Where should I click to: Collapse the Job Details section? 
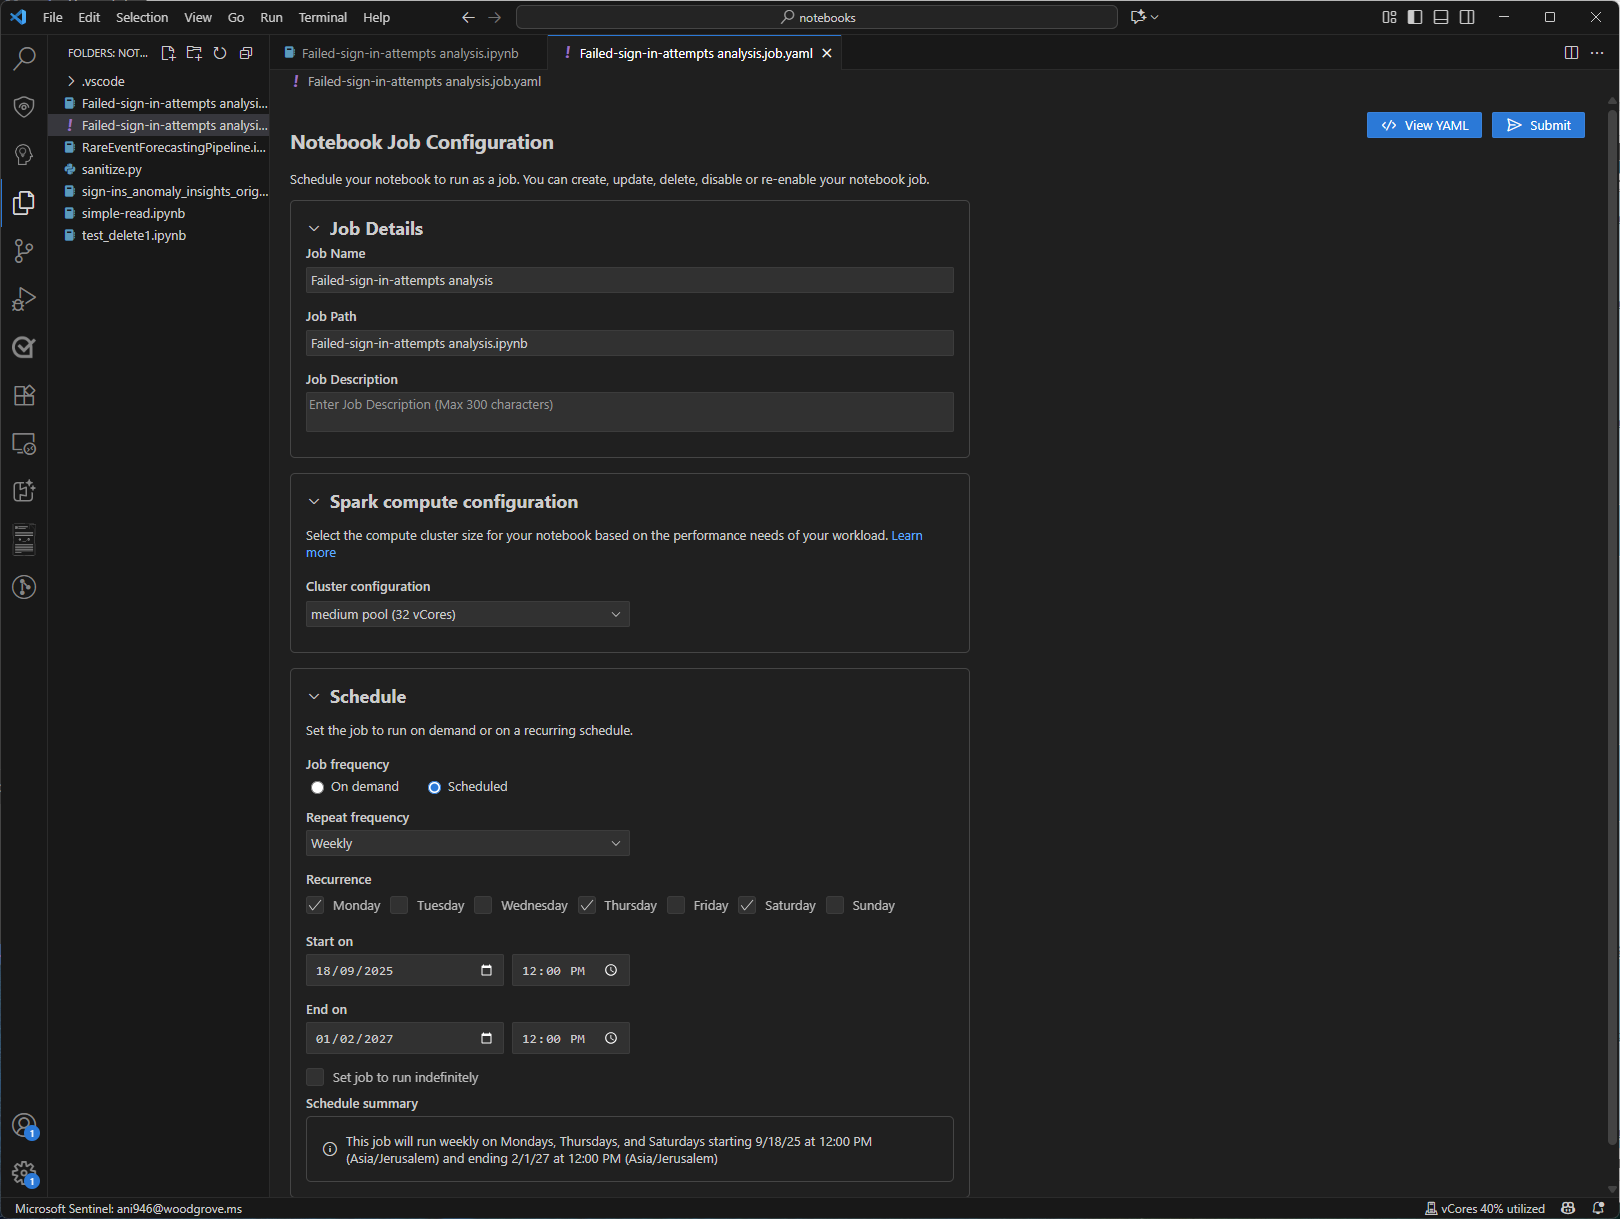[314, 229]
